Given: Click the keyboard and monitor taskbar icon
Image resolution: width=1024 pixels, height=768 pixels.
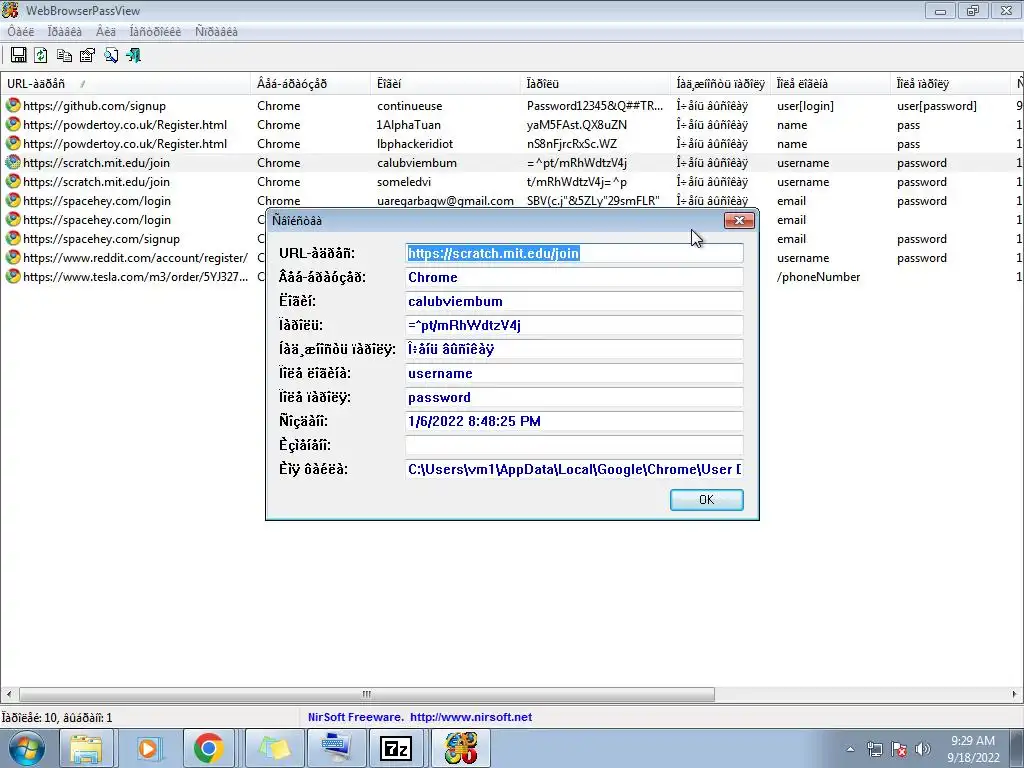Looking at the screenshot, I should click(x=336, y=748).
